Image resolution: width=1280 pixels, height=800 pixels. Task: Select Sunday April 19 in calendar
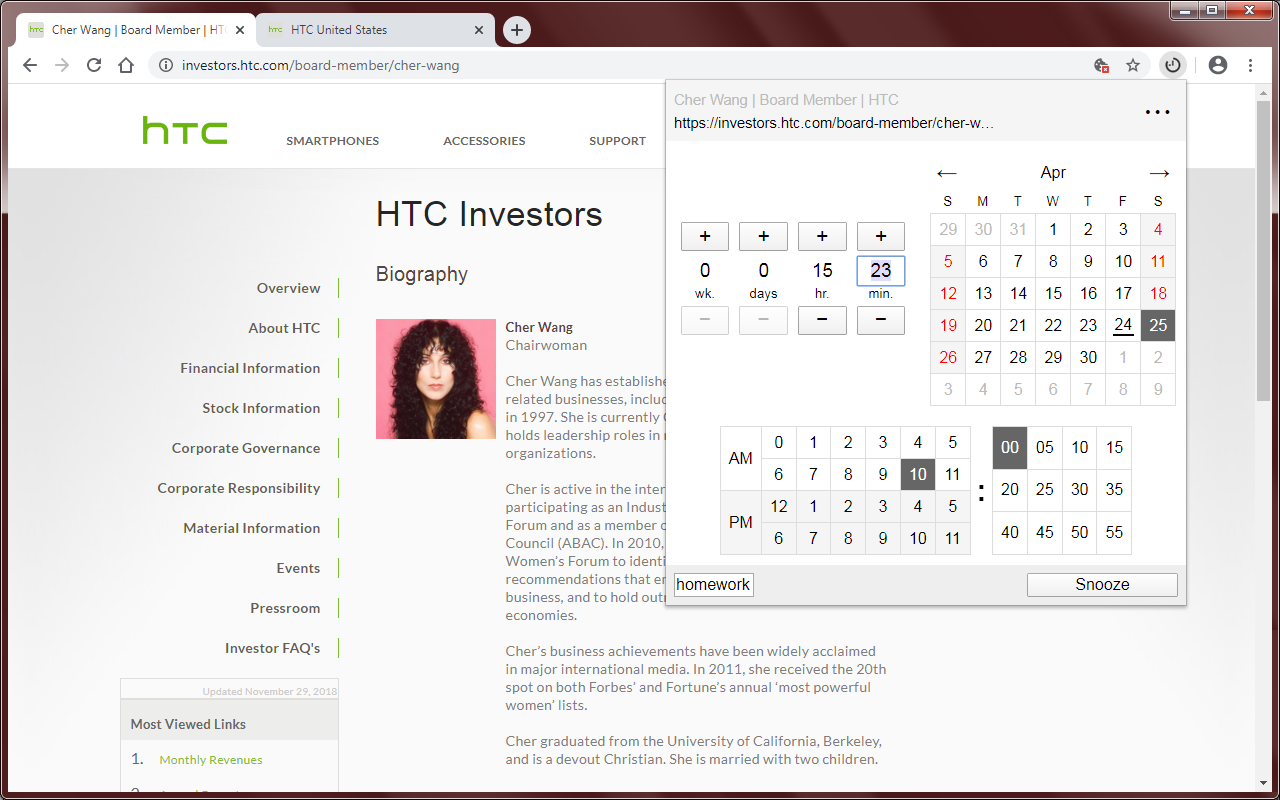coord(948,325)
